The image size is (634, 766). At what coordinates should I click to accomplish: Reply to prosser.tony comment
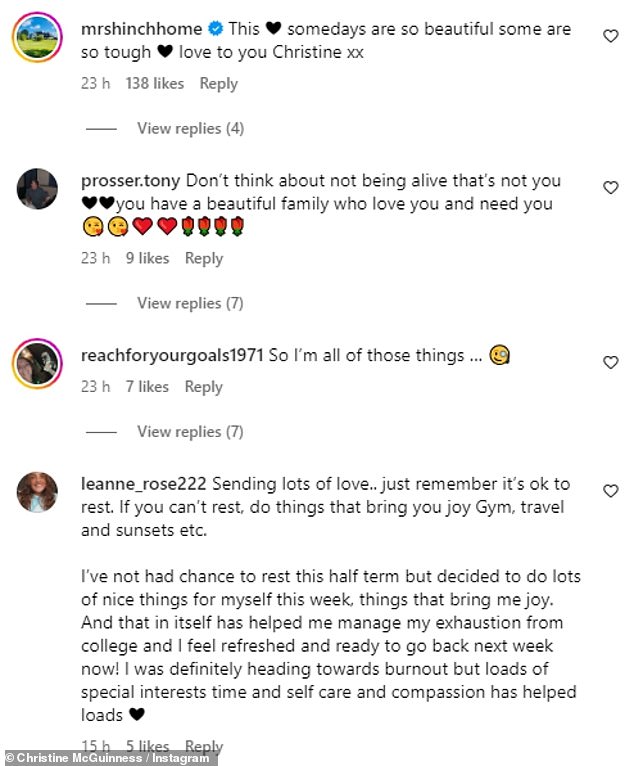coord(204,258)
